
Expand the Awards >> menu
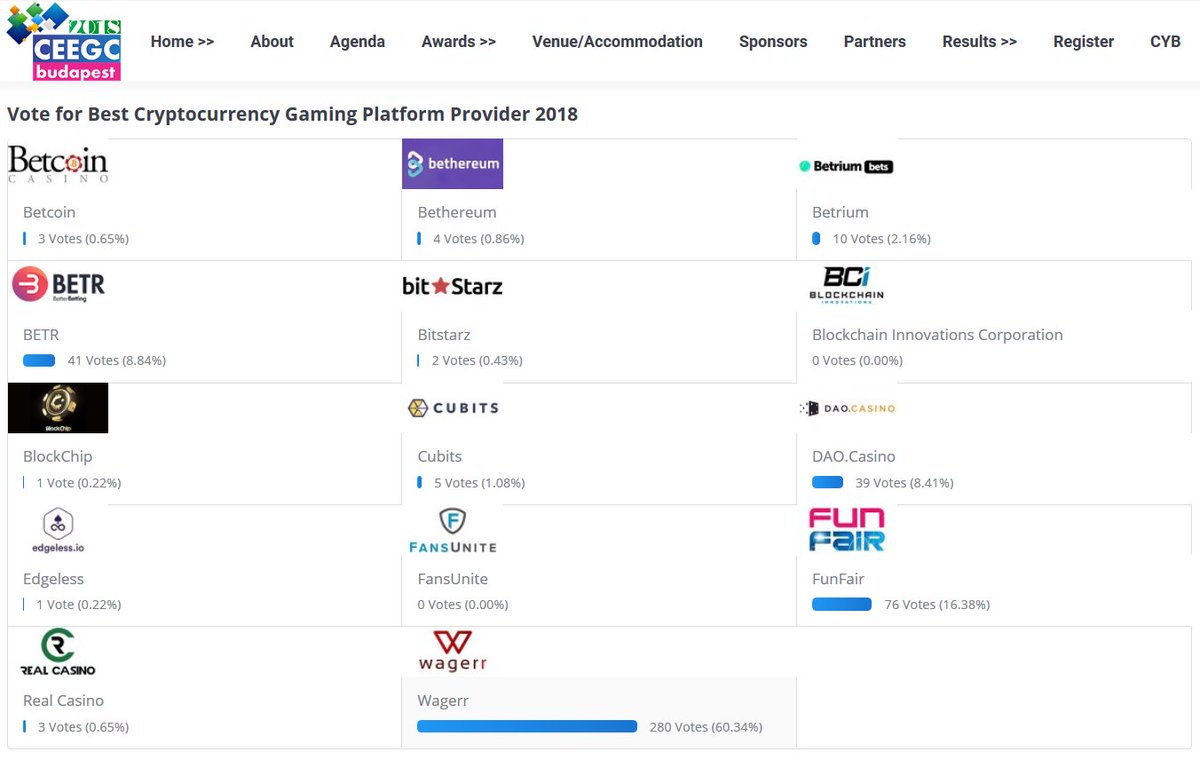(458, 42)
